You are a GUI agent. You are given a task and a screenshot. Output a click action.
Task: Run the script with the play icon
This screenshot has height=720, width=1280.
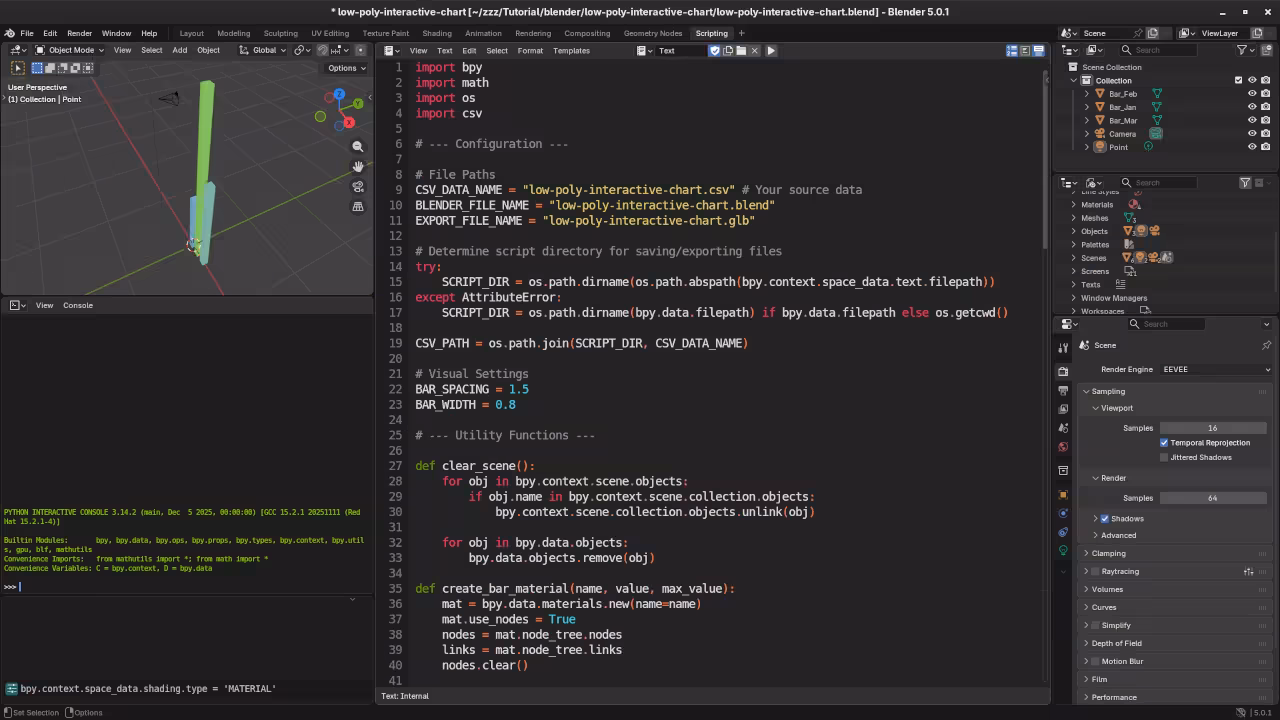(771, 50)
